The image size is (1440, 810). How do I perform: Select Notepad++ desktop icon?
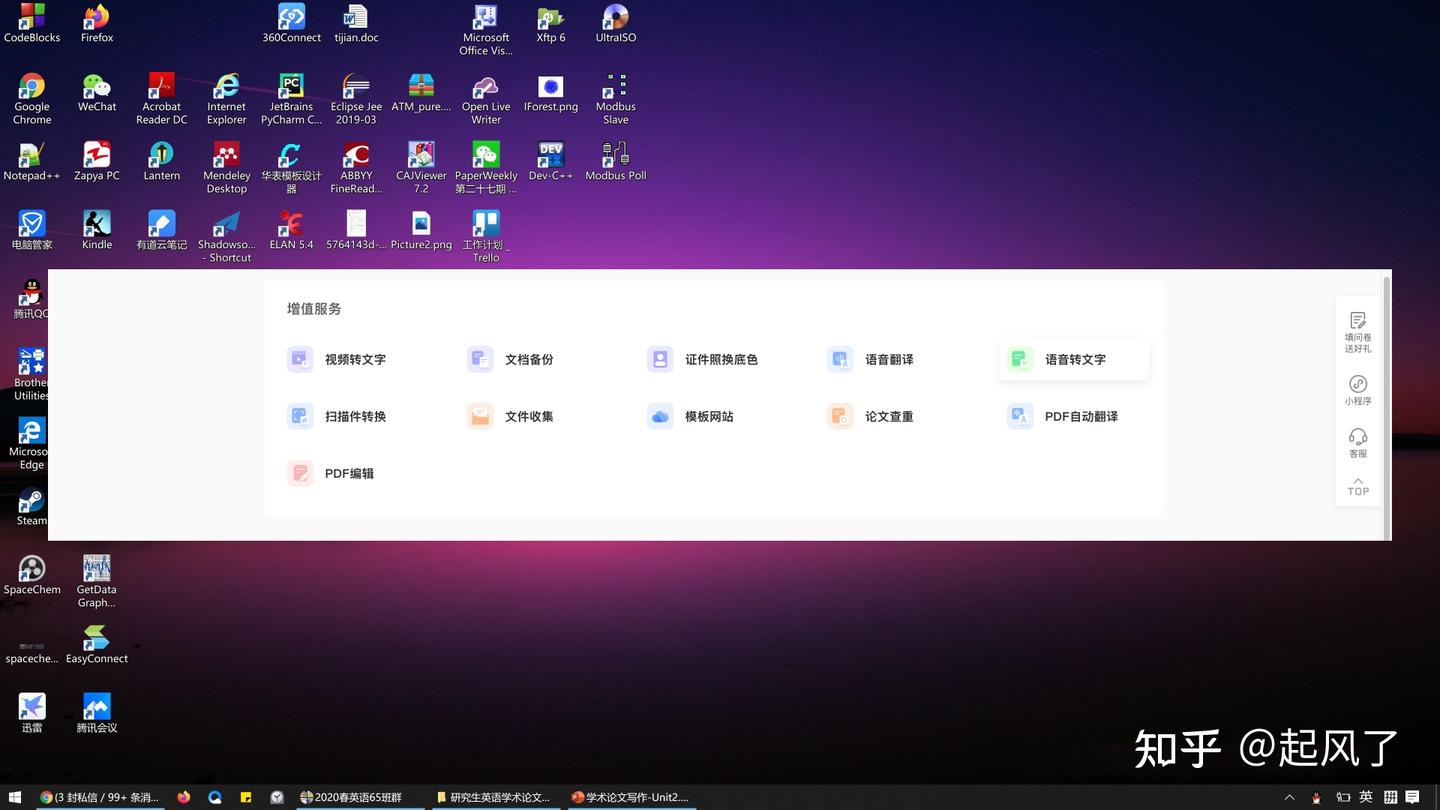point(32,162)
